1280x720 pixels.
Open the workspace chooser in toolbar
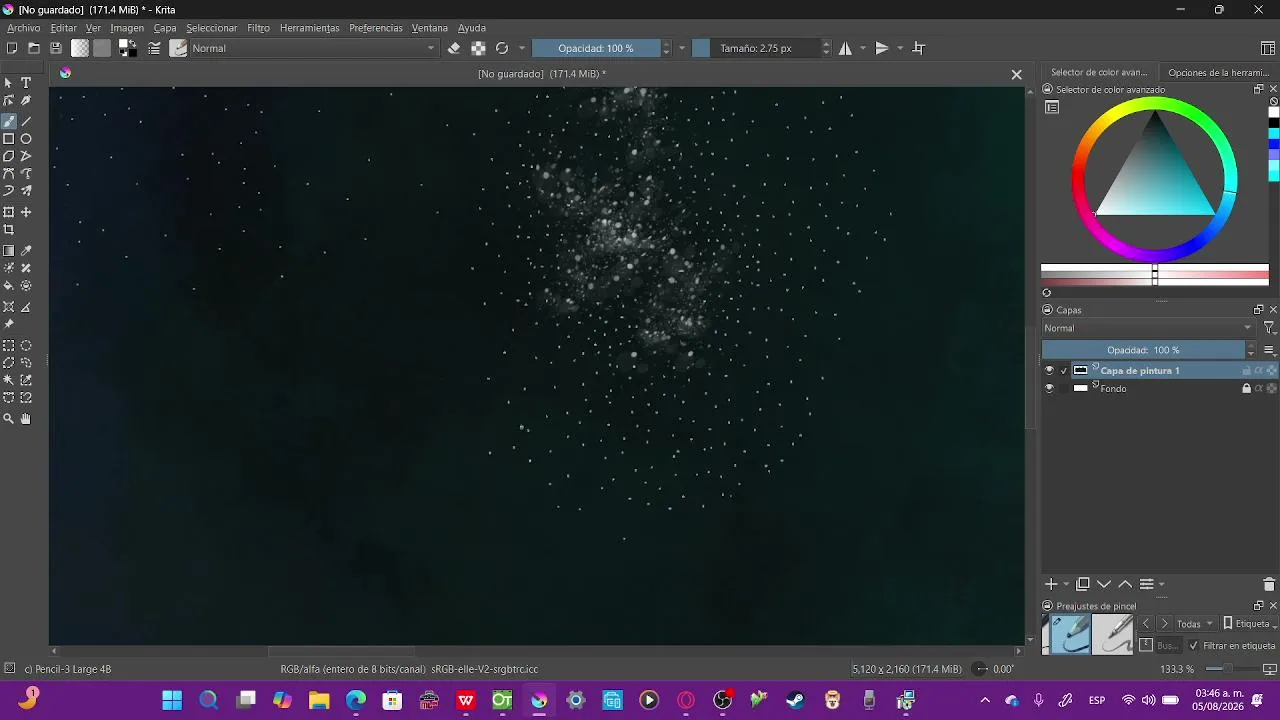(x=1268, y=48)
